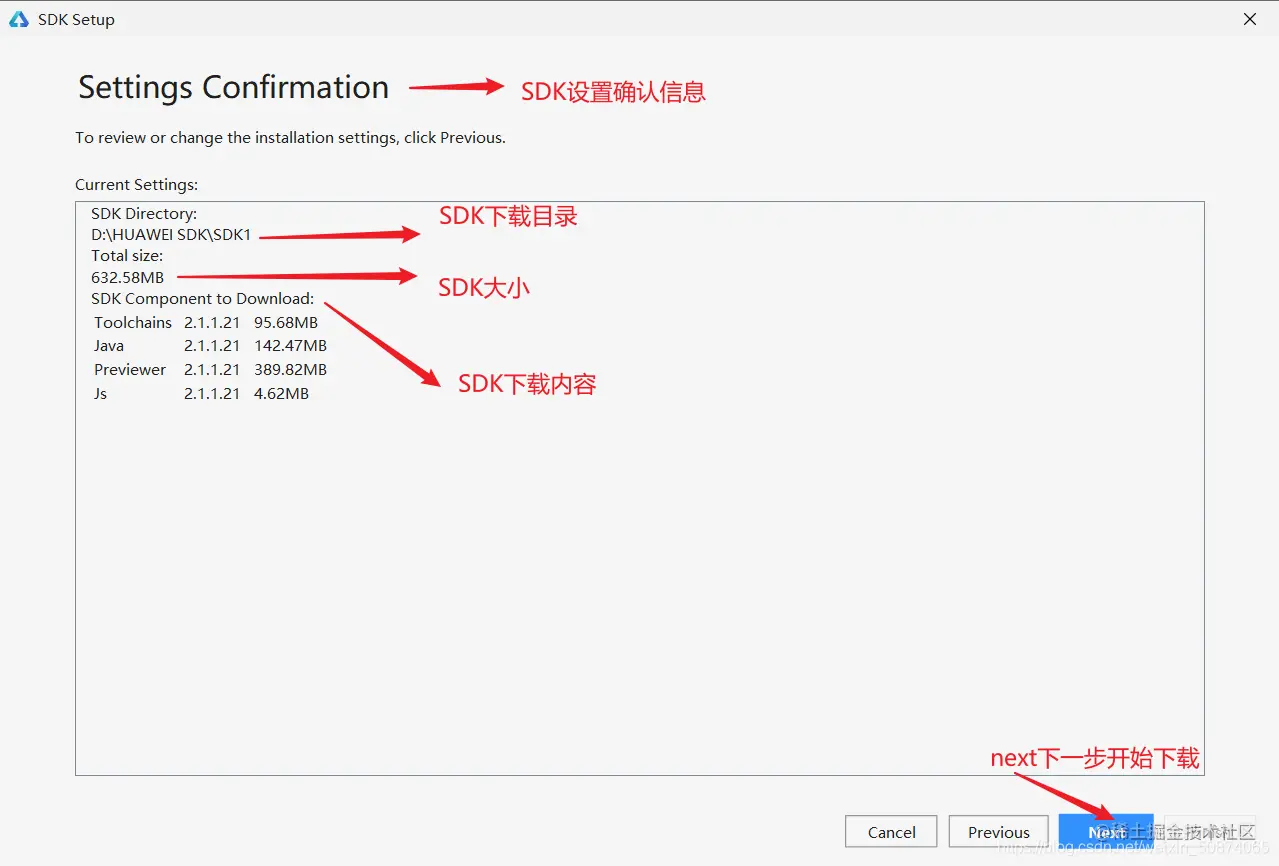
Task: Select the SDK path D:\HUAWEI SDK\SDK1
Action: click(x=171, y=235)
